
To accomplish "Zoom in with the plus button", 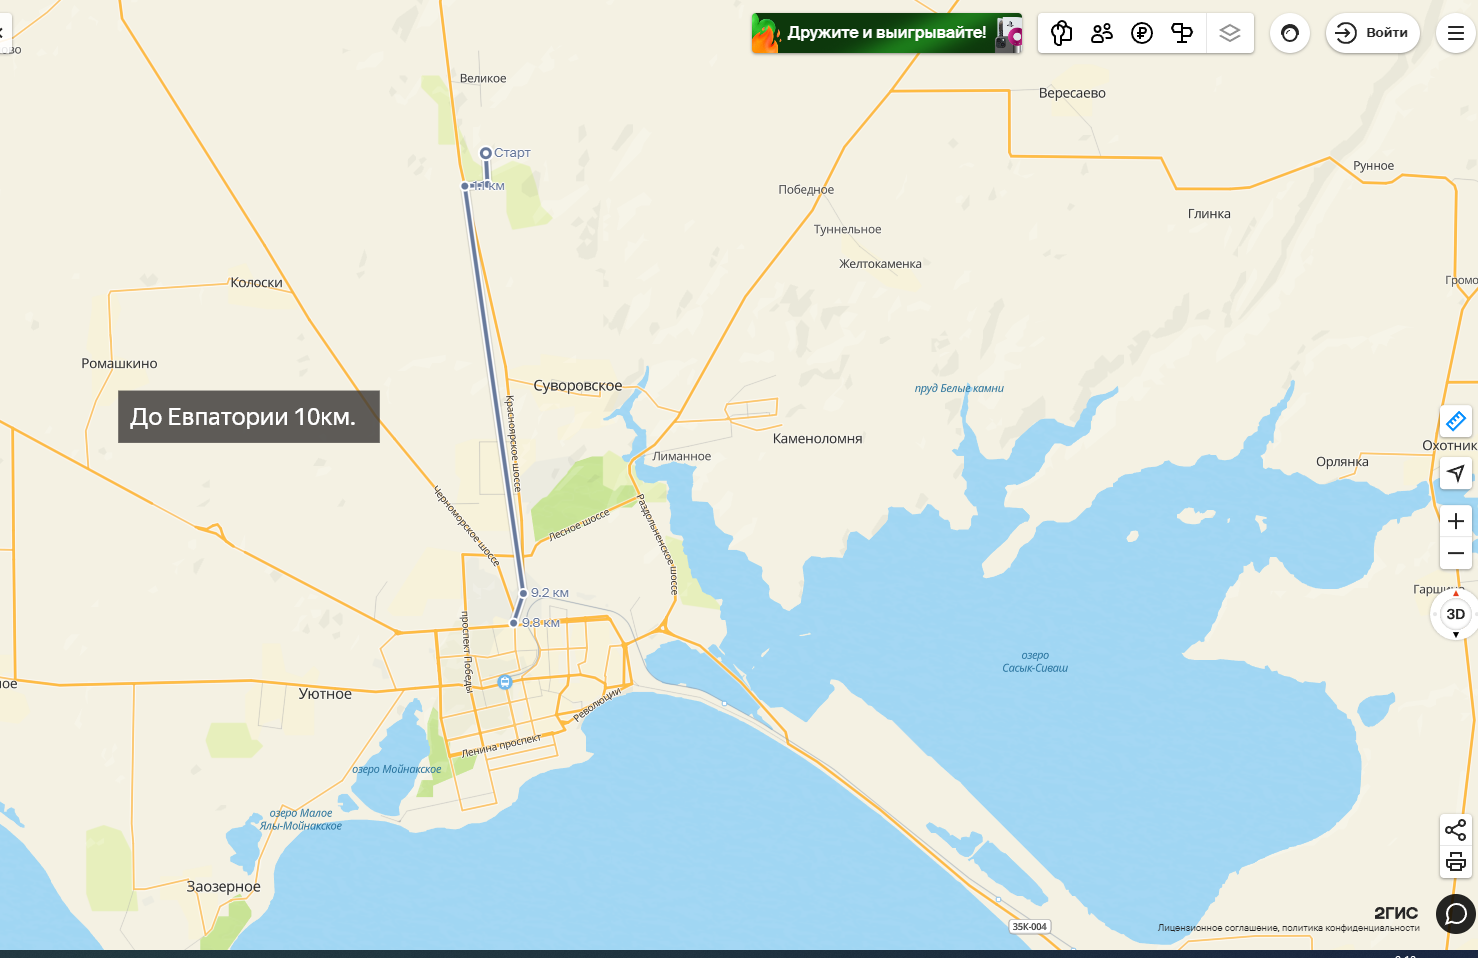I will coord(1456,521).
